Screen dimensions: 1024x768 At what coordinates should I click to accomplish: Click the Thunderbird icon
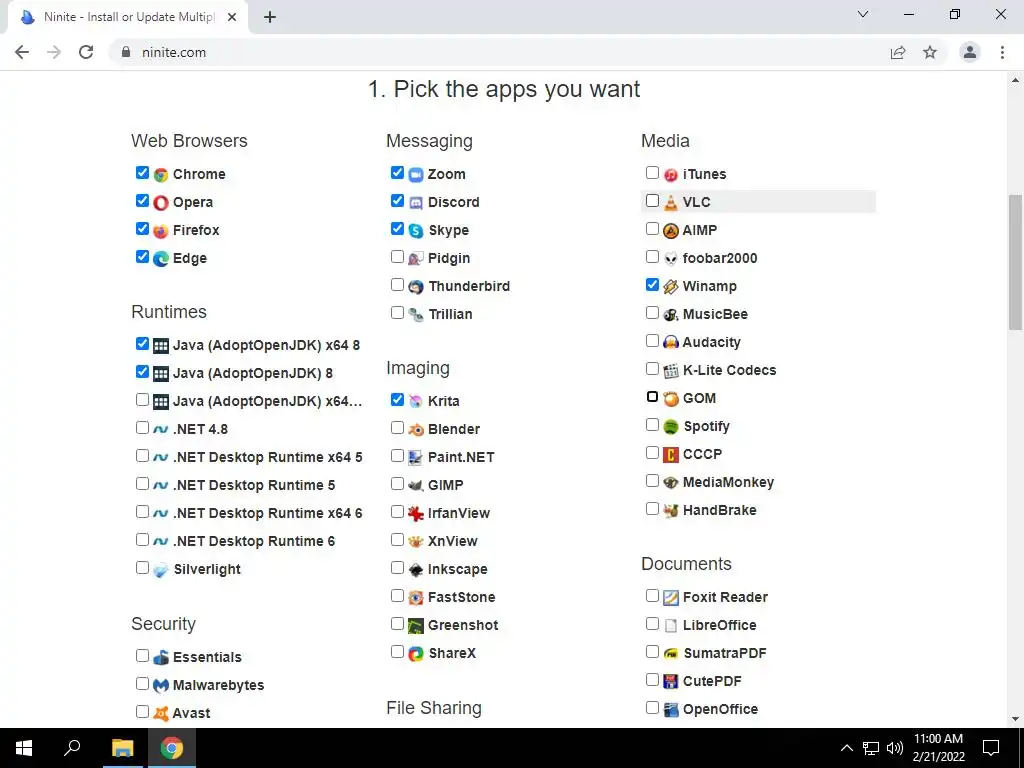pyautogui.click(x=416, y=287)
